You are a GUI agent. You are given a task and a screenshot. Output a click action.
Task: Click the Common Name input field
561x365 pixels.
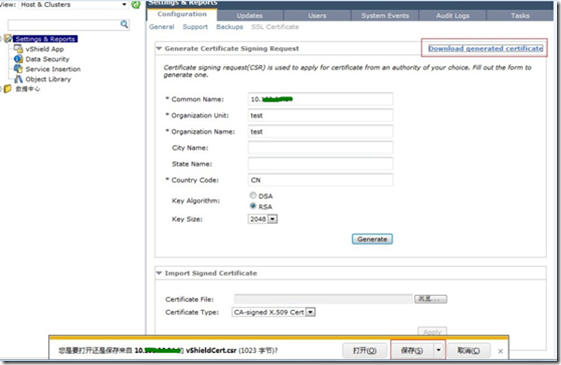coord(320,99)
